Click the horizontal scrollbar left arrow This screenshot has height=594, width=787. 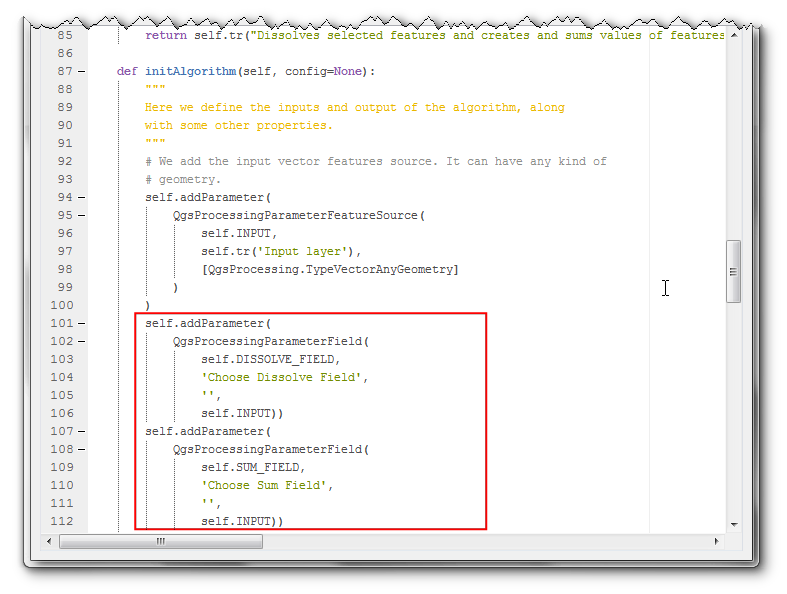point(50,541)
